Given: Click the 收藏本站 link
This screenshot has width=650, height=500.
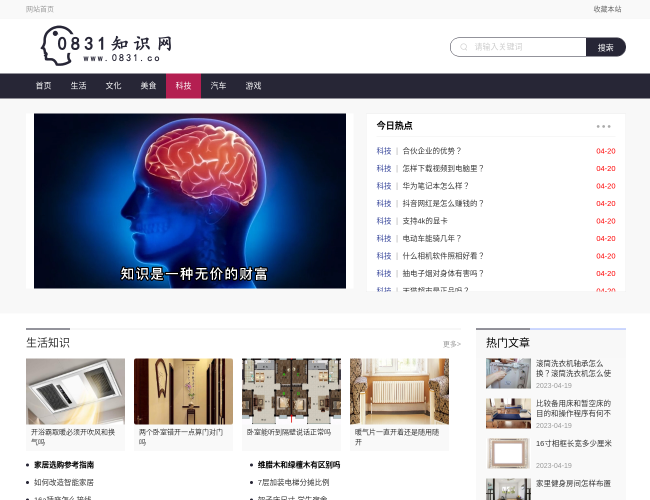Looking at the screenshot, I should pyautogui.click(x=607, y=9).
